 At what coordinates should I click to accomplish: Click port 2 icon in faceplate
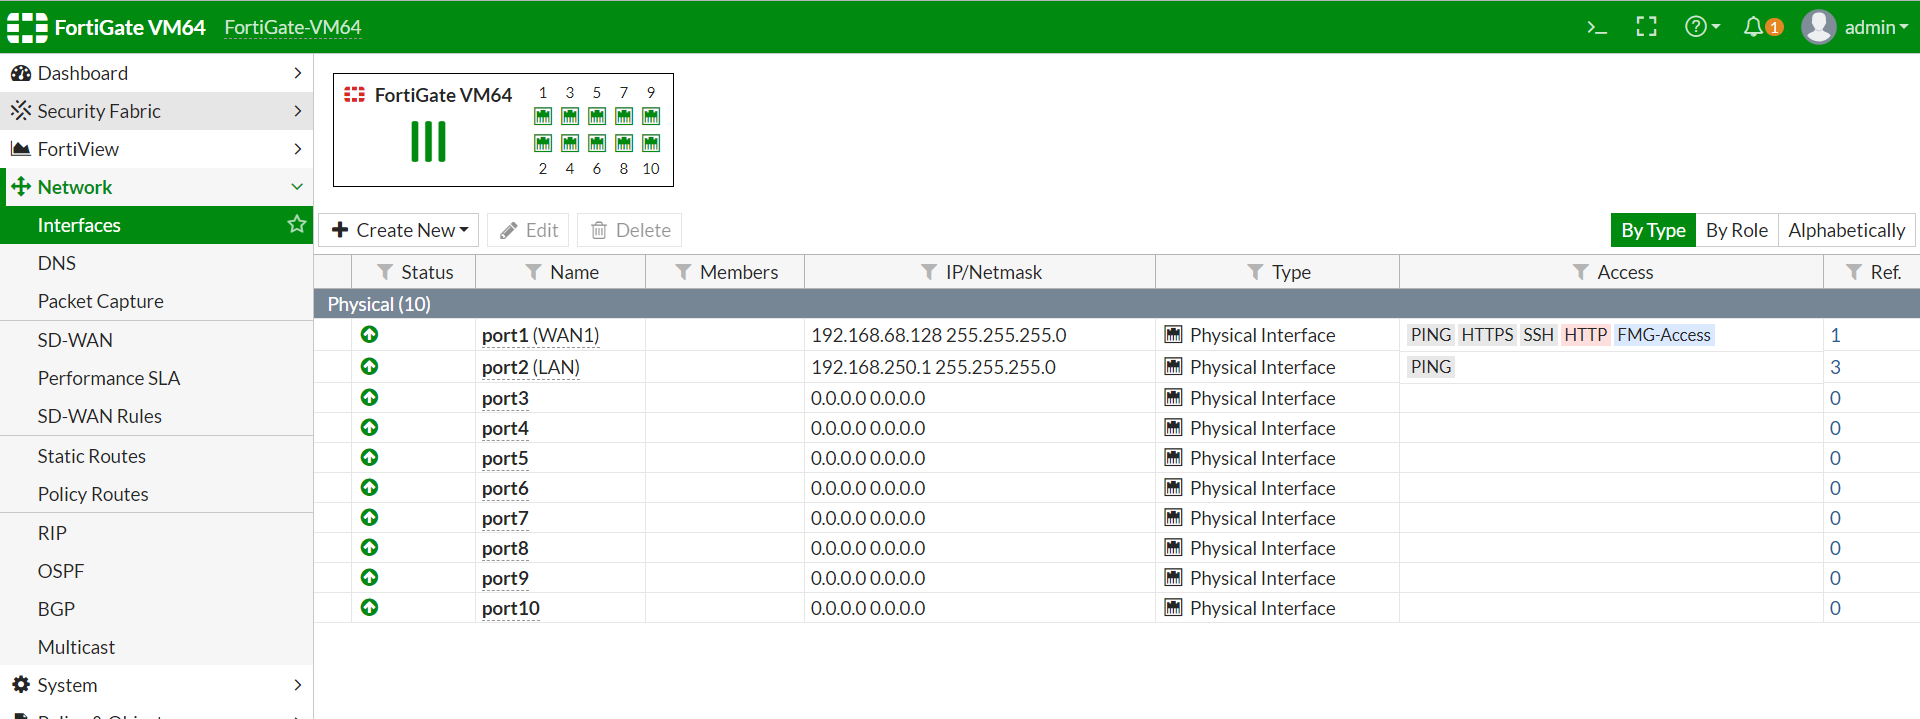543,143
